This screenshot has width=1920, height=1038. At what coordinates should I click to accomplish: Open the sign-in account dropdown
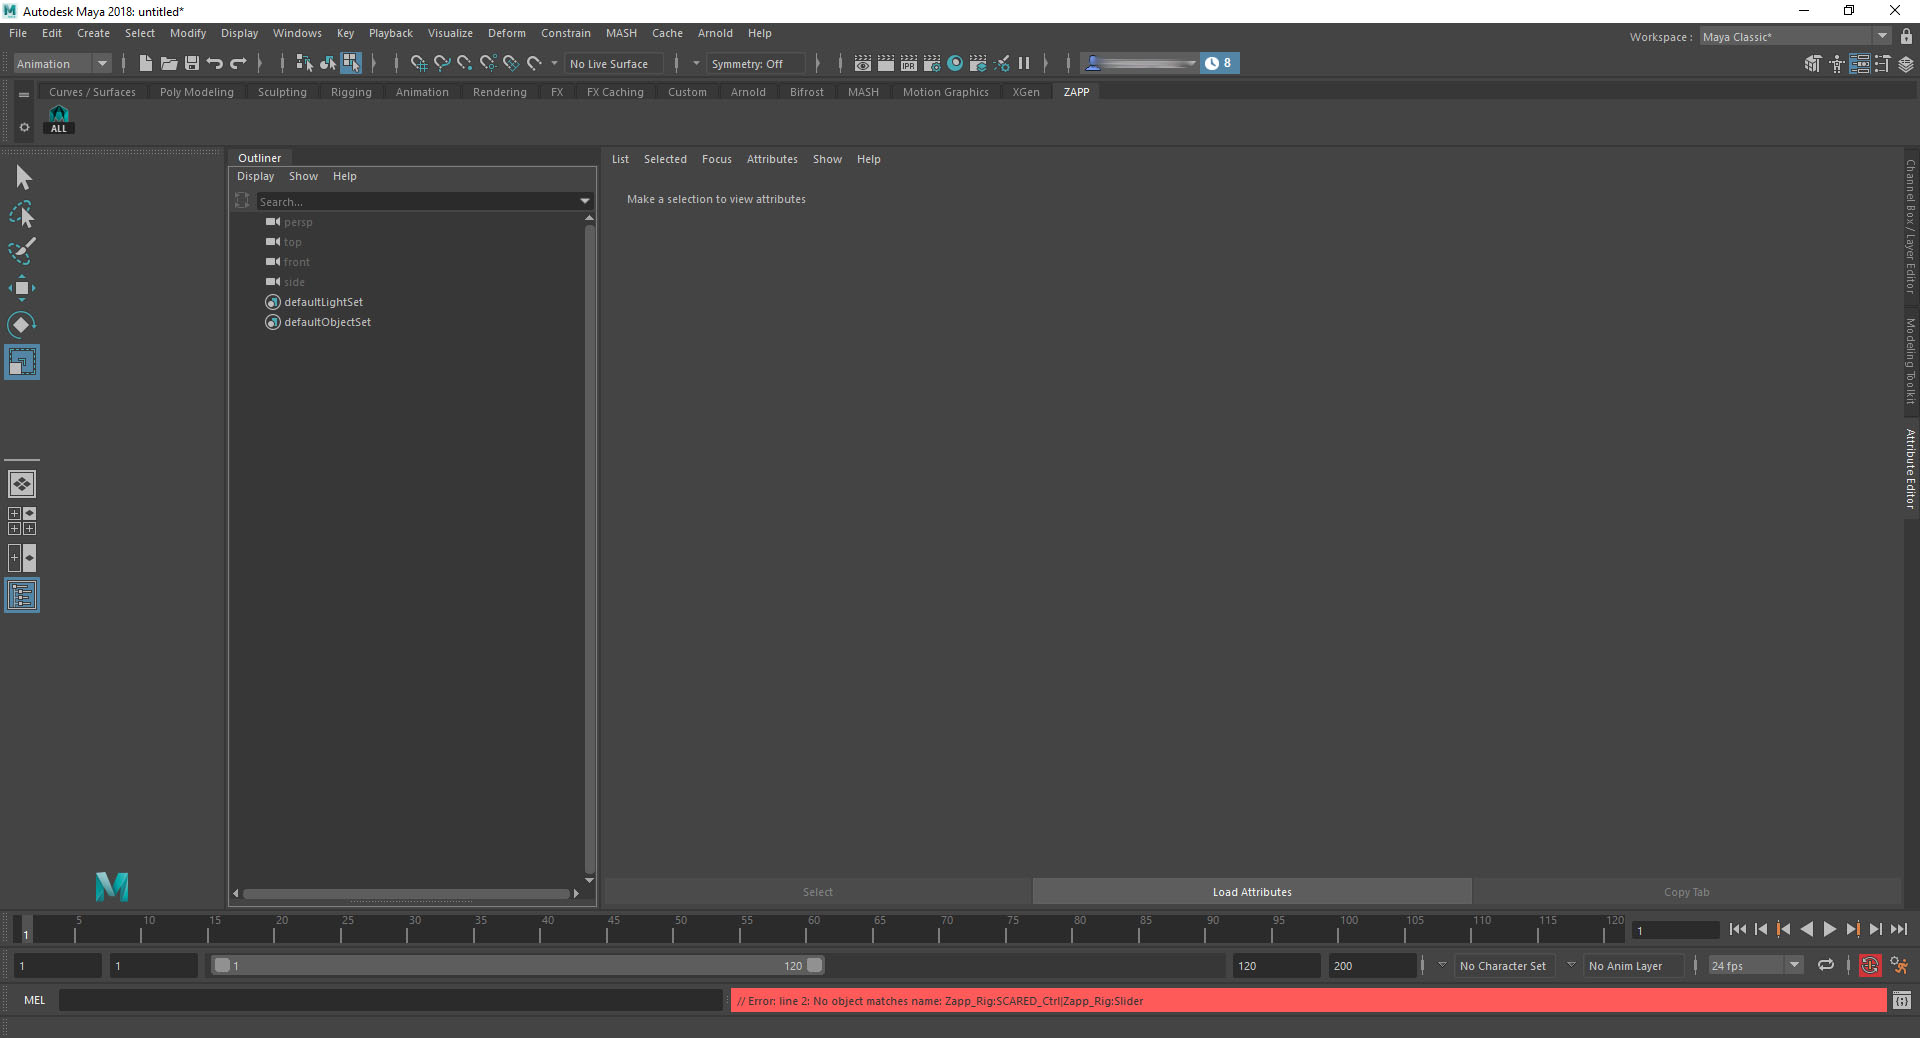point(1141,63)
